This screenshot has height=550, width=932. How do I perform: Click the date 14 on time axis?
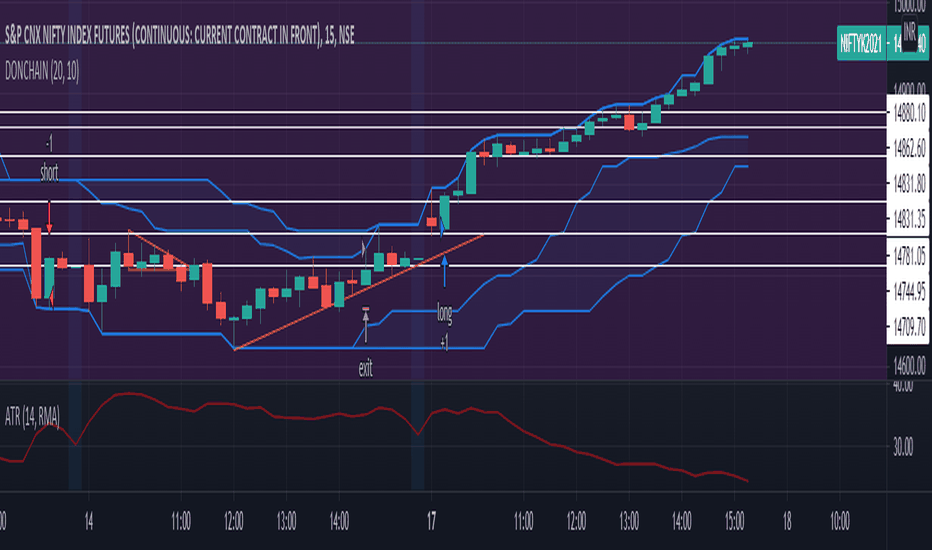click(x=89, y=521)
